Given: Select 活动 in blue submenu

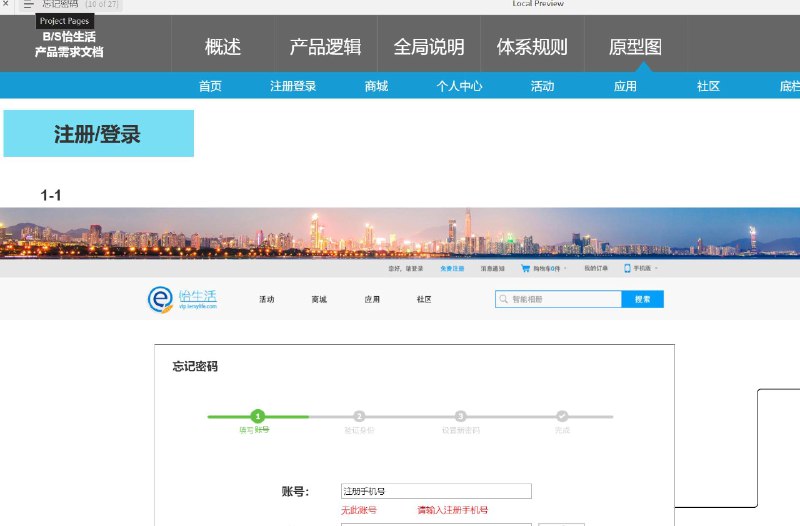Looking at the screenshot, I should [x=542, y=86].
